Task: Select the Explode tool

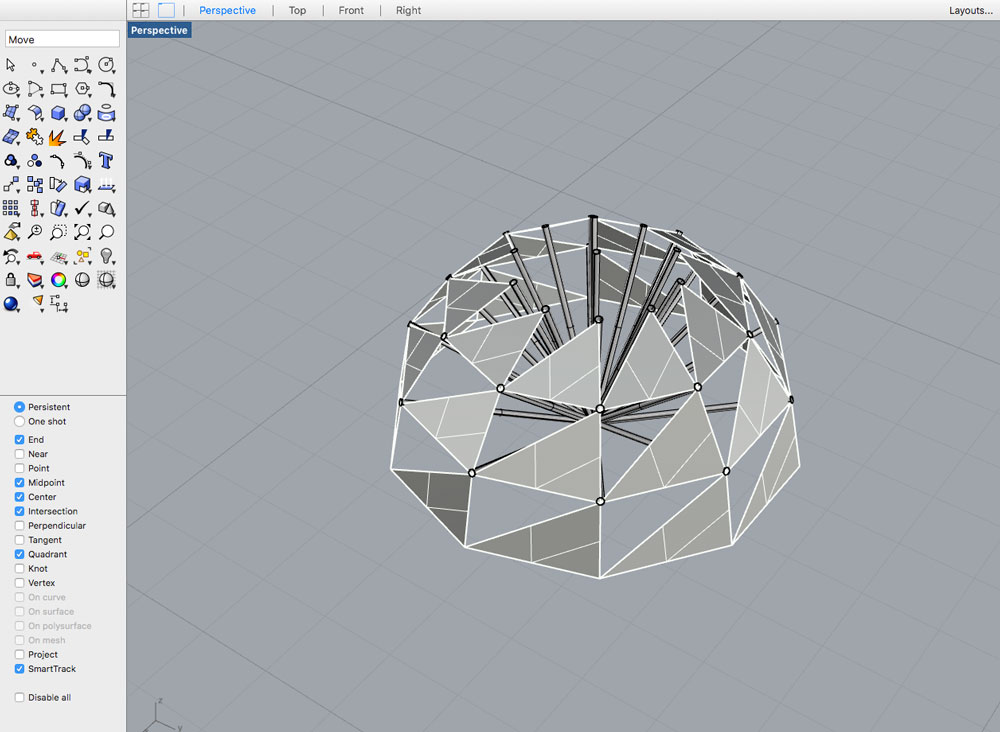Action: coord(59,136)
